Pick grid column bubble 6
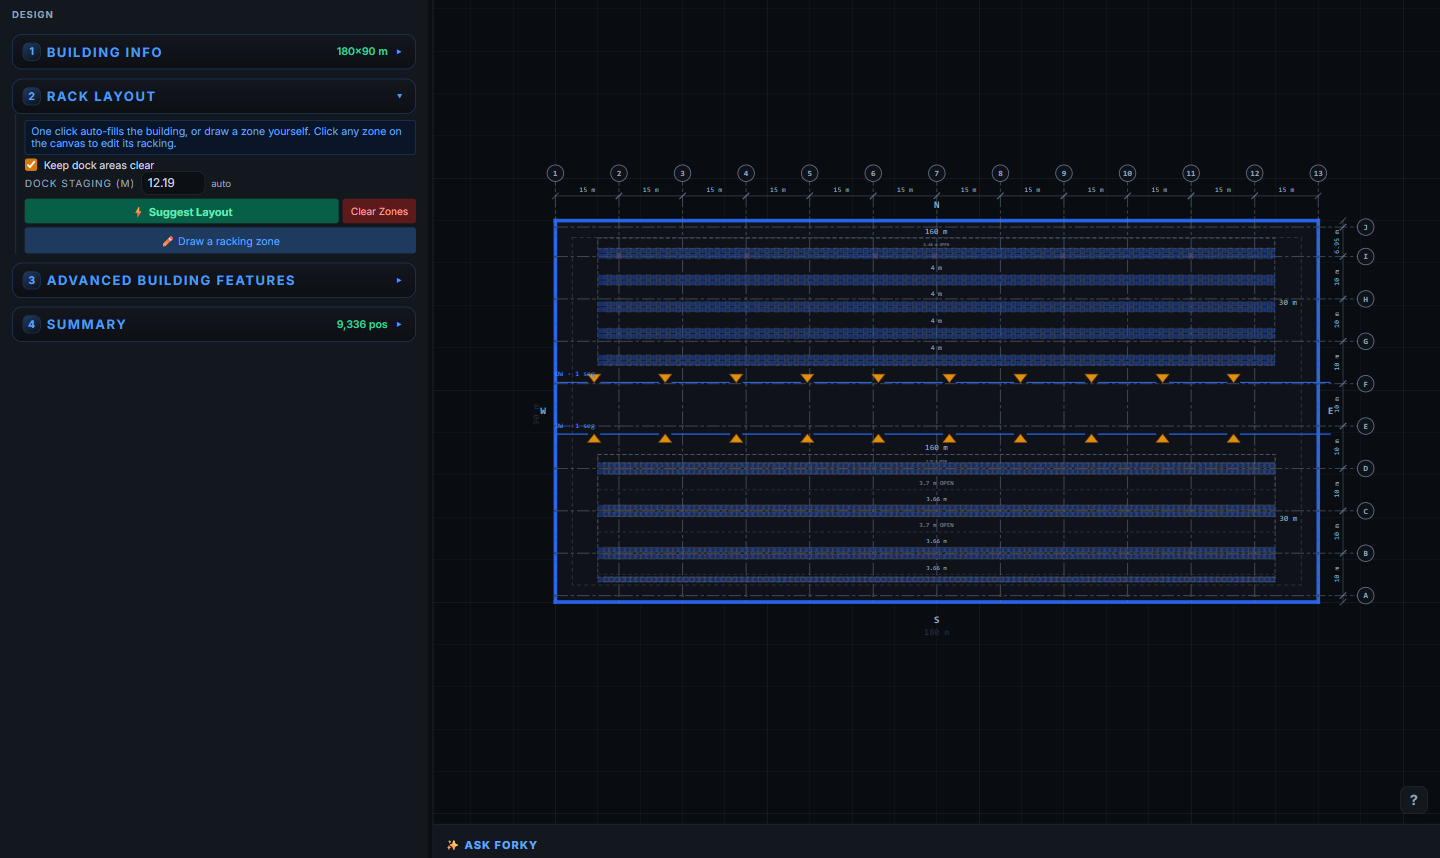 tap(873, 173)
